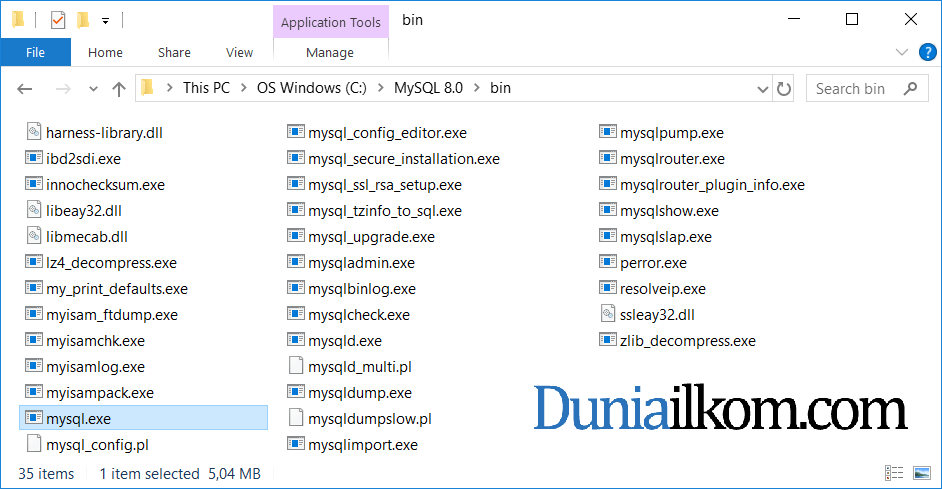Select the Application Tools contextual tab header

331,22
